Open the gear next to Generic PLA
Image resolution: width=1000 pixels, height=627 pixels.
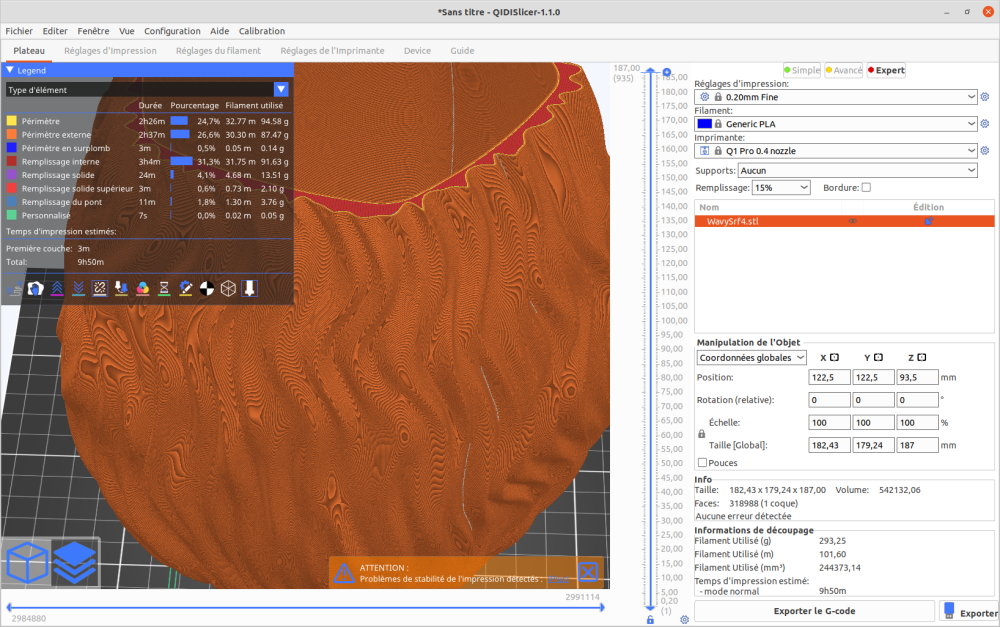coord(984,124)
